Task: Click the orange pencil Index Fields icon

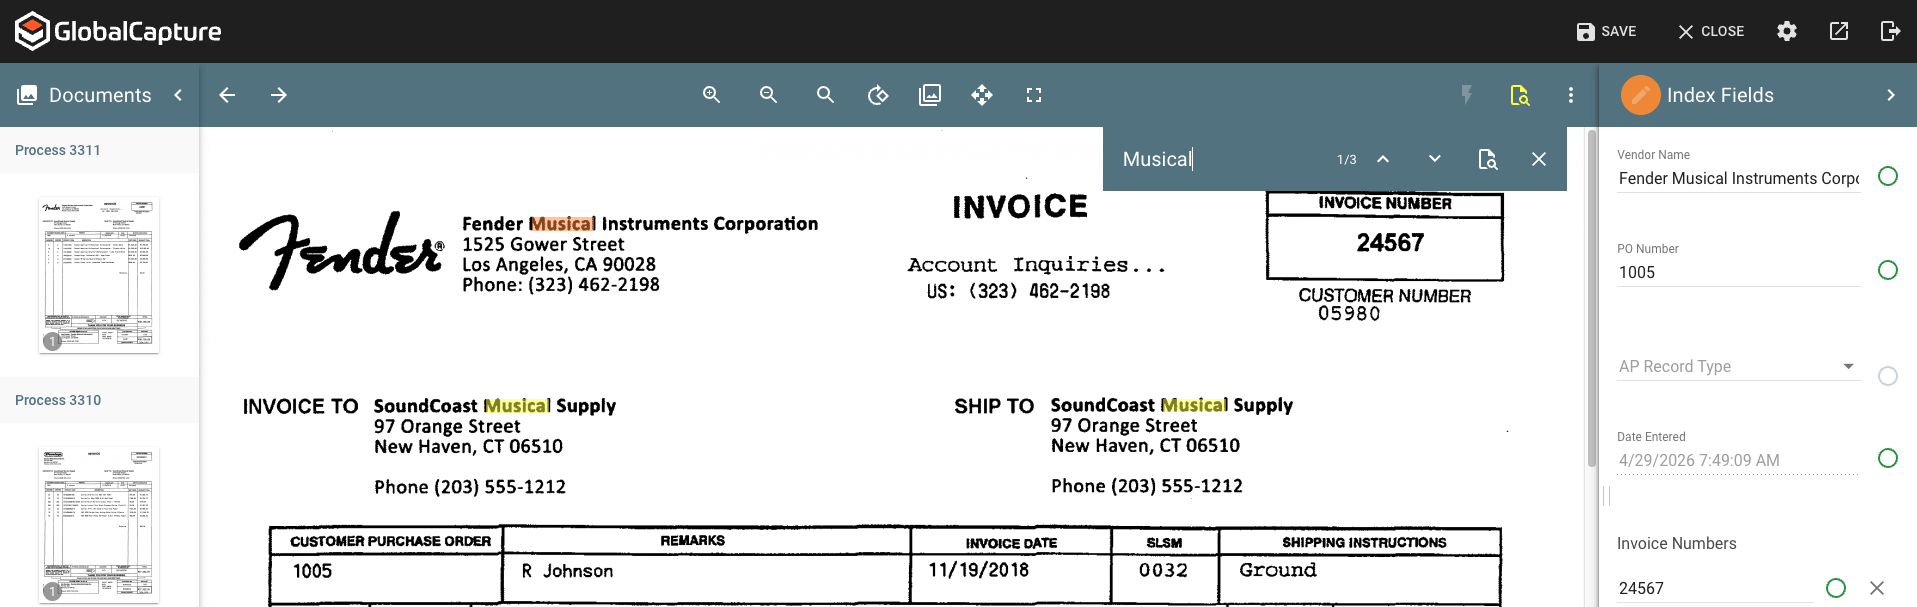Action: pos(1641,95)
